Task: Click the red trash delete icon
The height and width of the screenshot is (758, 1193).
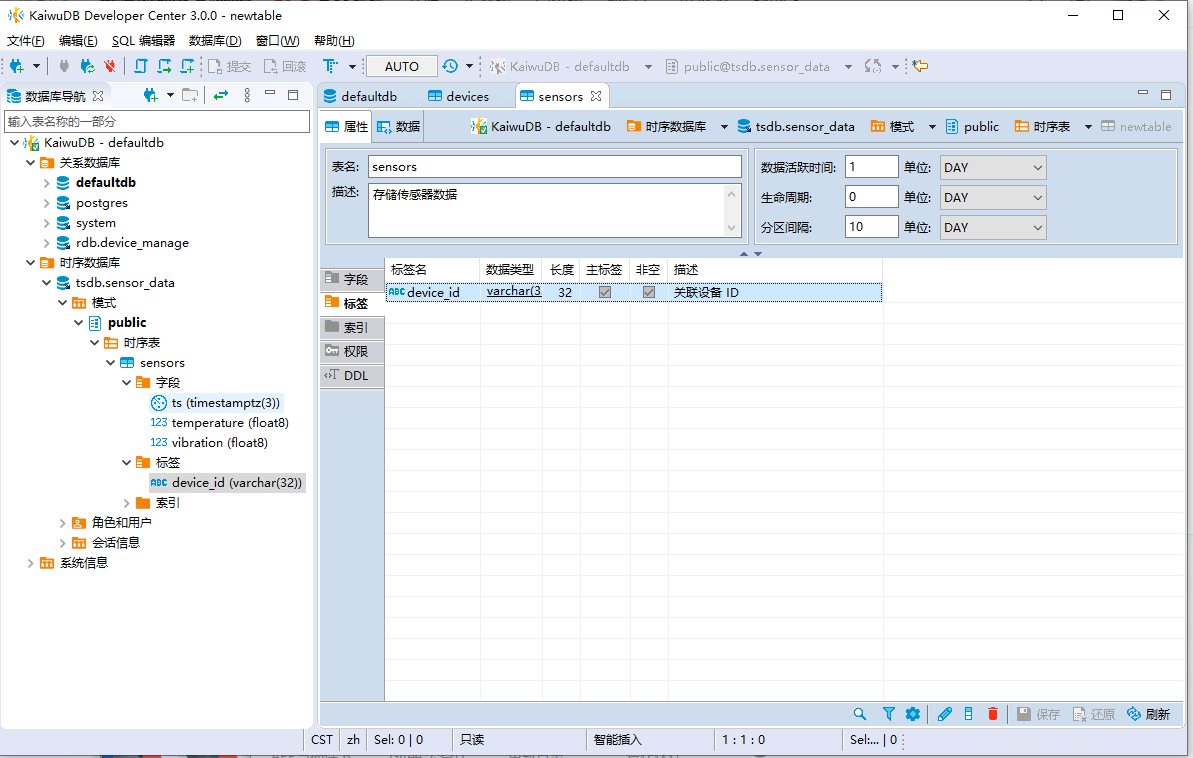Action: [993, 714]
